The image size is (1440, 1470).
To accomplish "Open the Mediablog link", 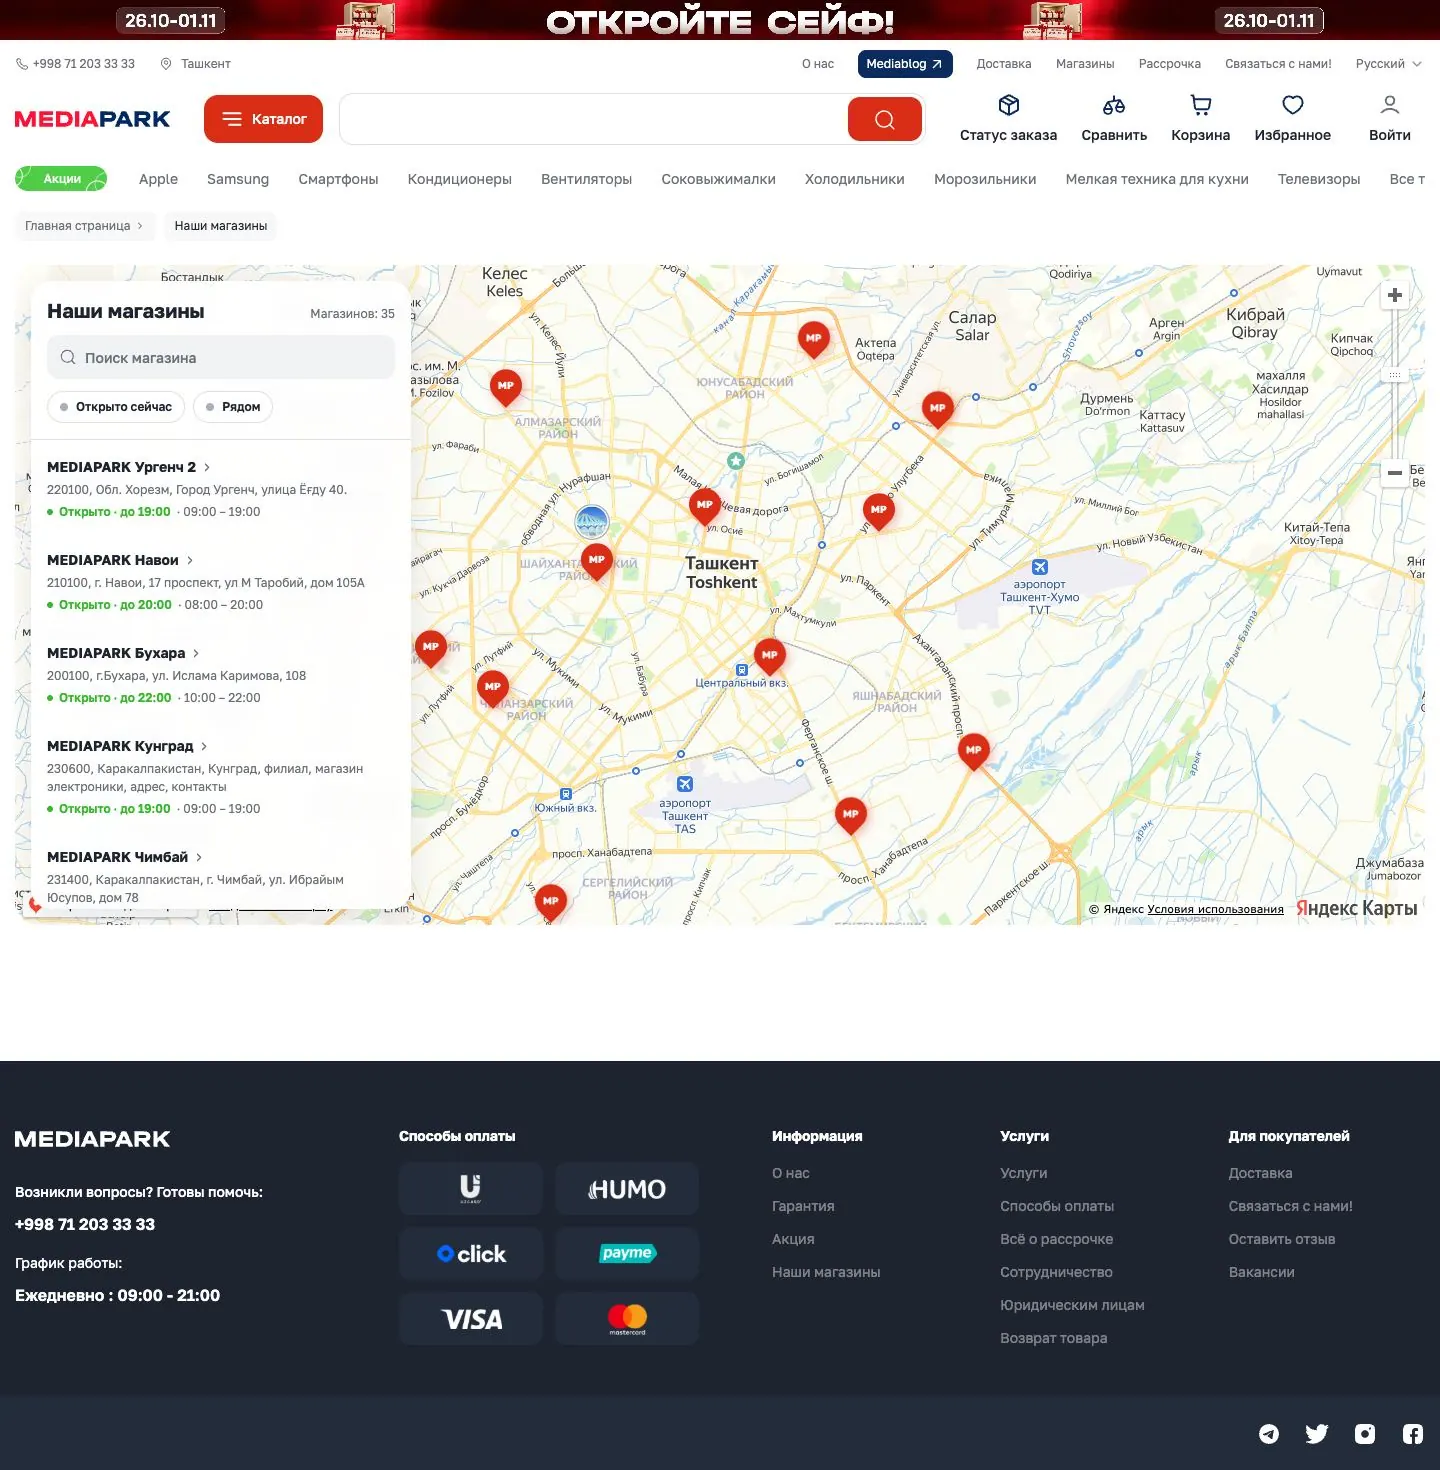I will pos(905,64).
